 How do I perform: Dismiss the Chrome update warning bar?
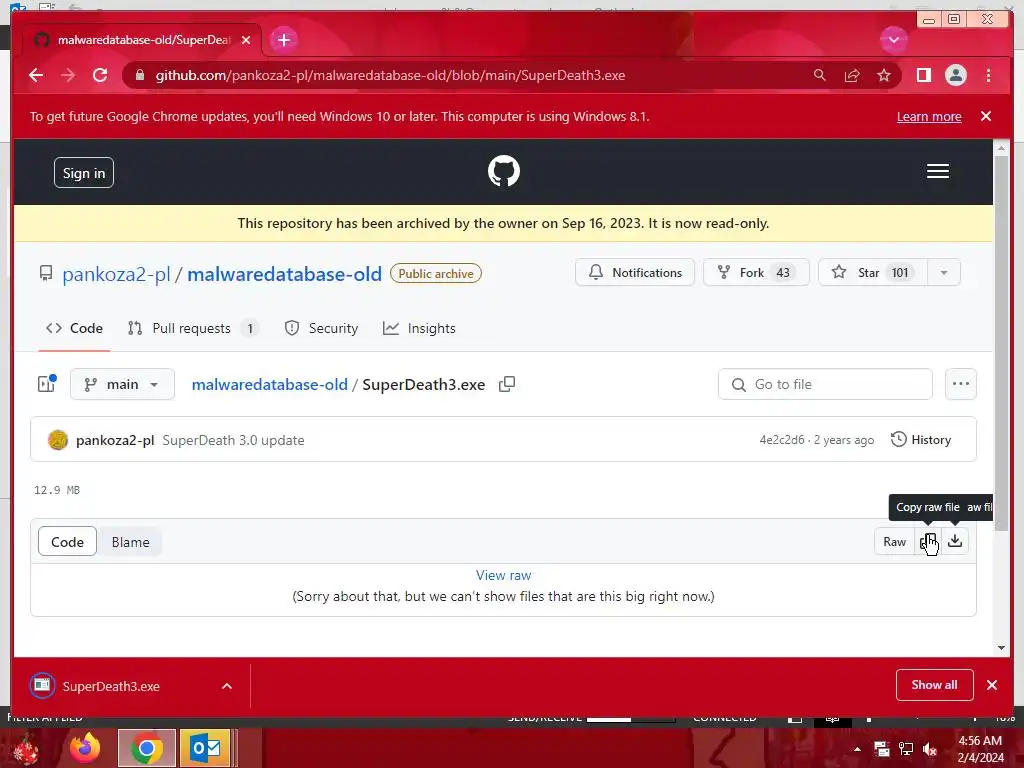[985, 116]
